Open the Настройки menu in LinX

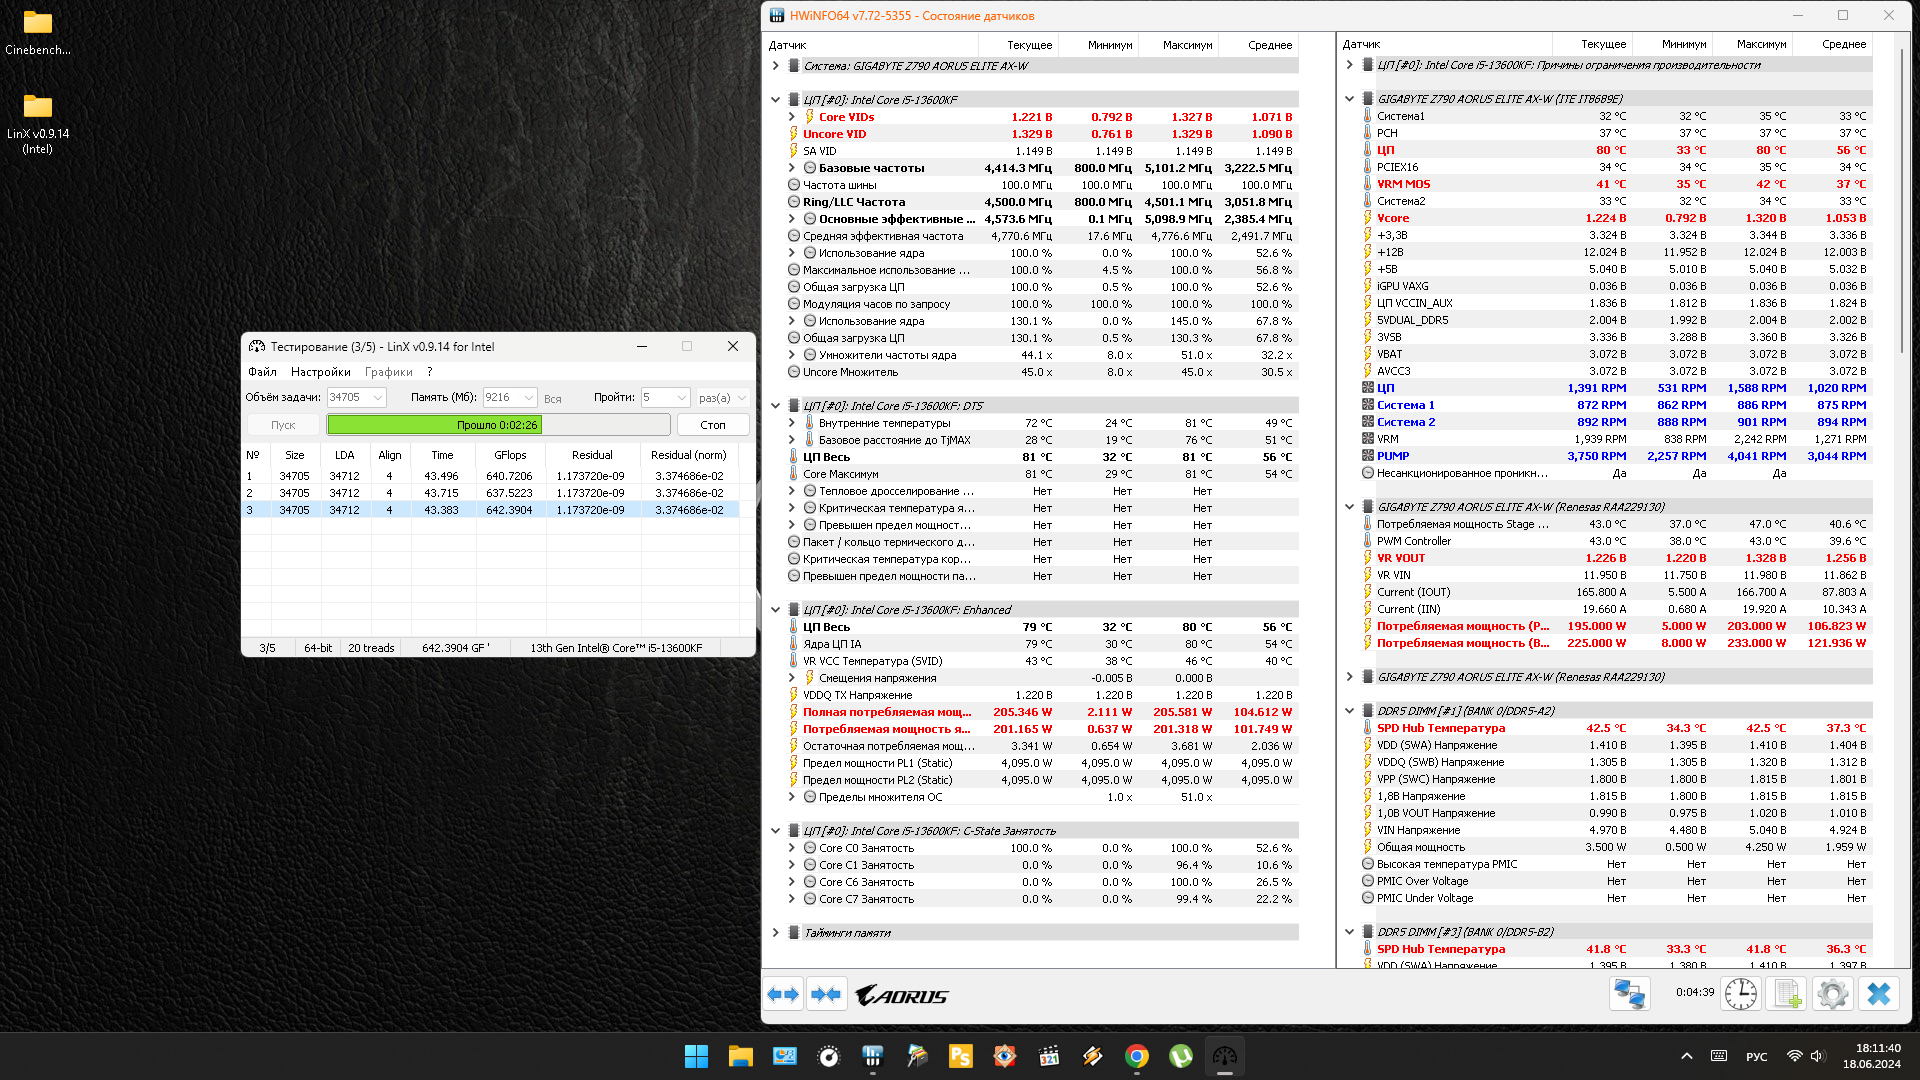(x=320, y=372)
